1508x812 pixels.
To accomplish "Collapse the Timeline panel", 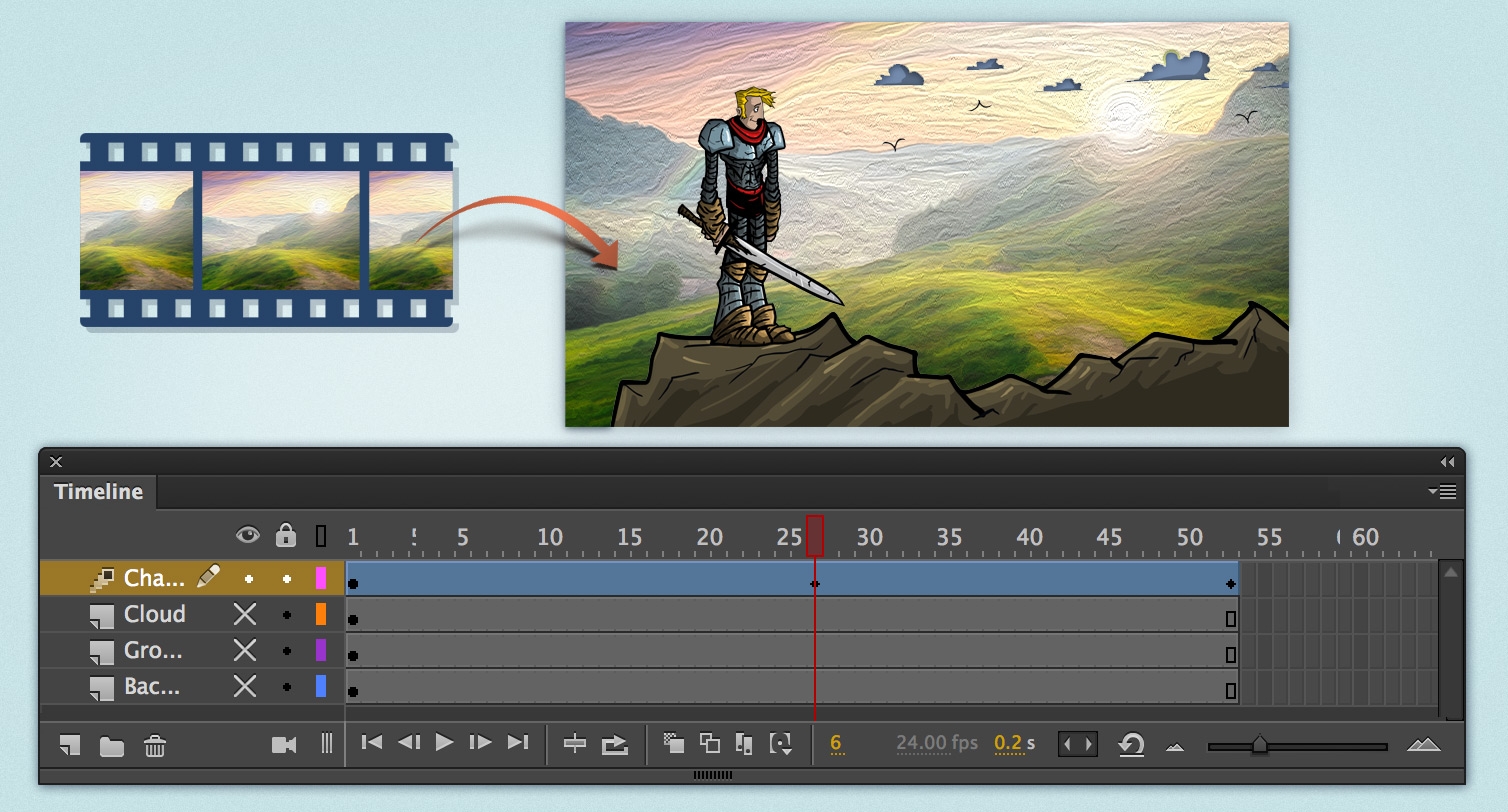I will [1447, 462].
